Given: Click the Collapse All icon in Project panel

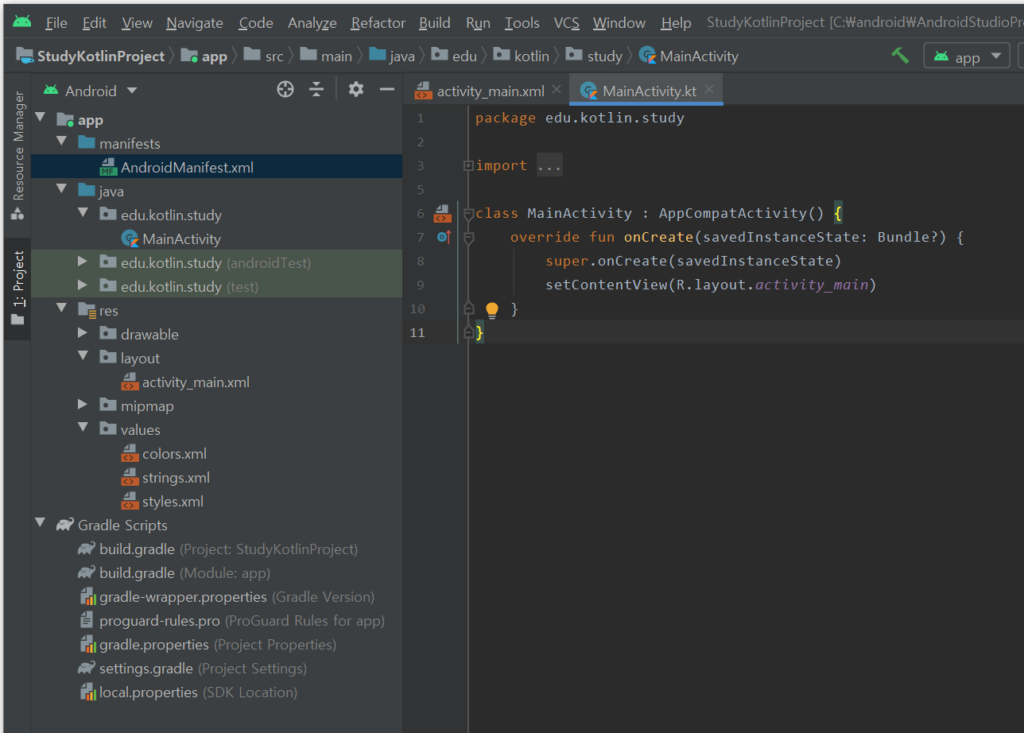Looking at the screenshot, I should pyautogui.click(x=317, y=90).
